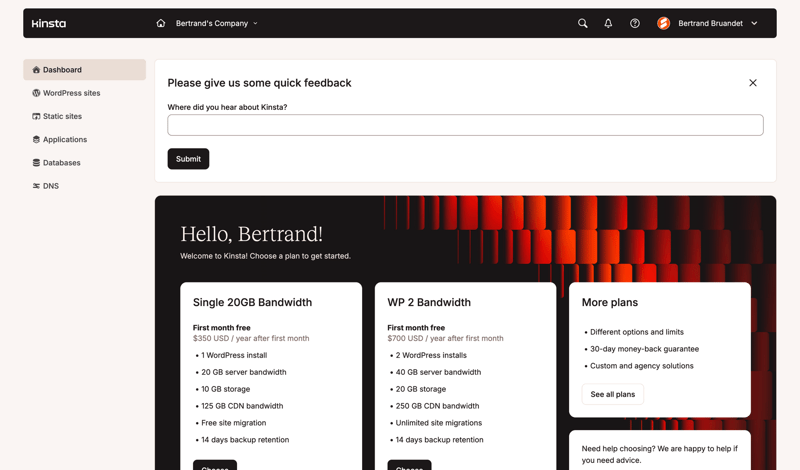This screenshot has height=470, width=800.
Task: Click the DNS sidebar icon
Action: point(36,186)
